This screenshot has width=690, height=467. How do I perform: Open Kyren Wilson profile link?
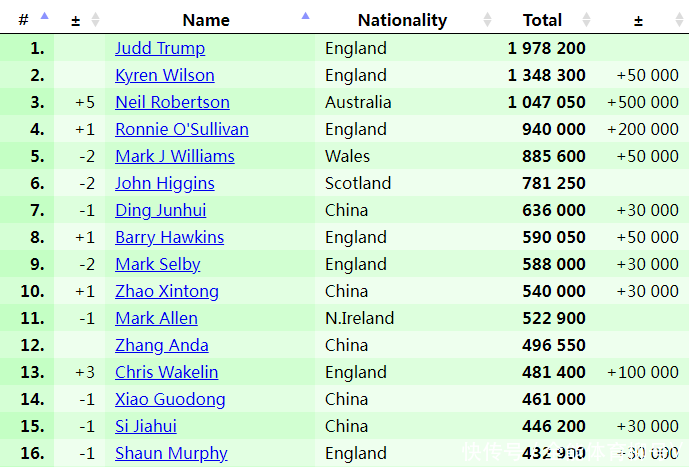click(x=165, y=75)
